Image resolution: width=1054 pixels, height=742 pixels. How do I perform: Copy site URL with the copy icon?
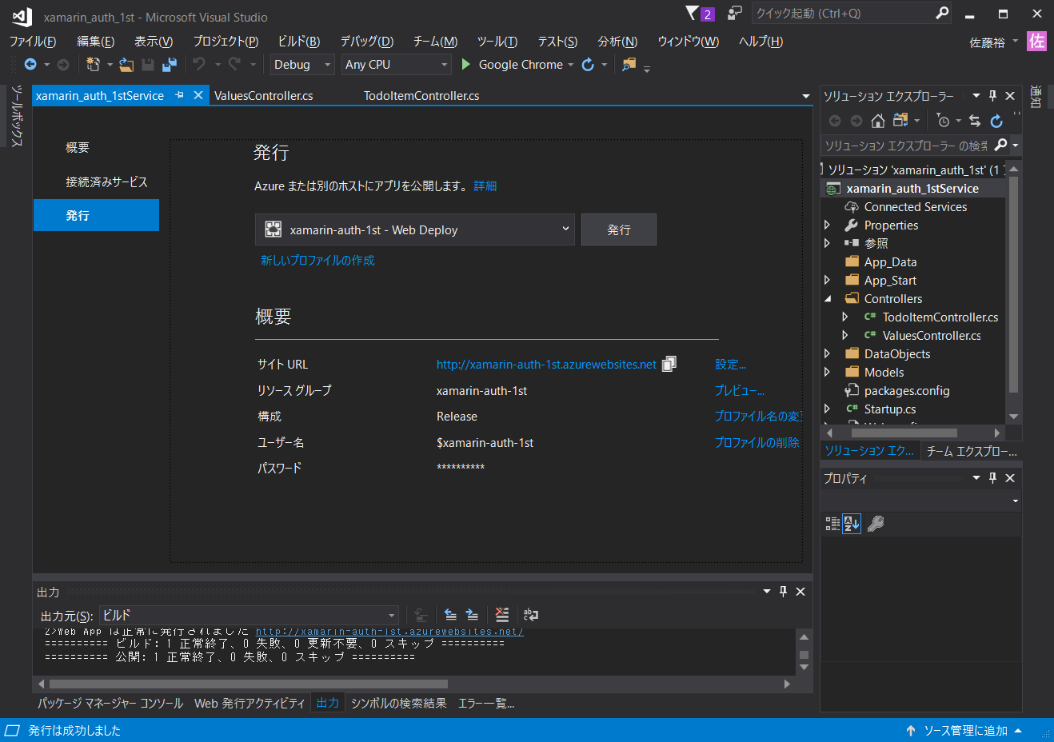(669, 364)
